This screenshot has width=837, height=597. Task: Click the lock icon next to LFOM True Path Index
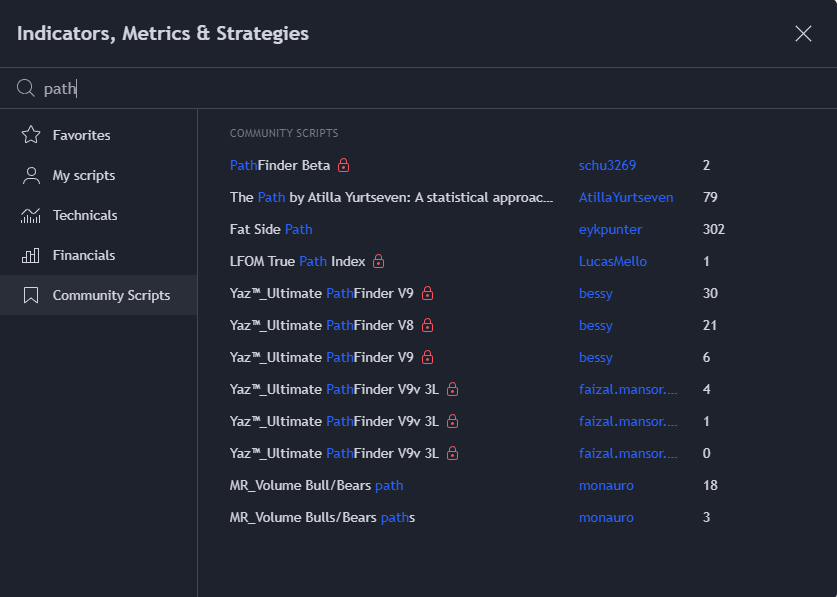[x=378, y=261]
